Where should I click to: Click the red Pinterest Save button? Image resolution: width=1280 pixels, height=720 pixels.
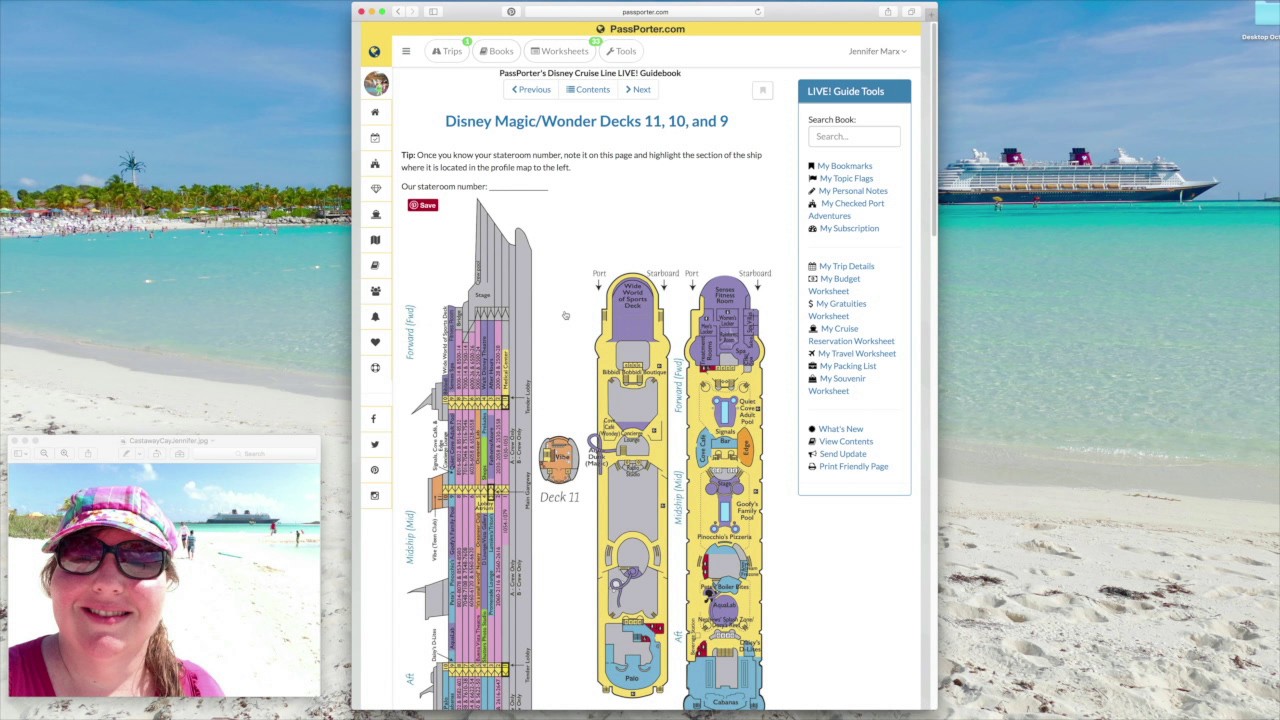[423, 205]
